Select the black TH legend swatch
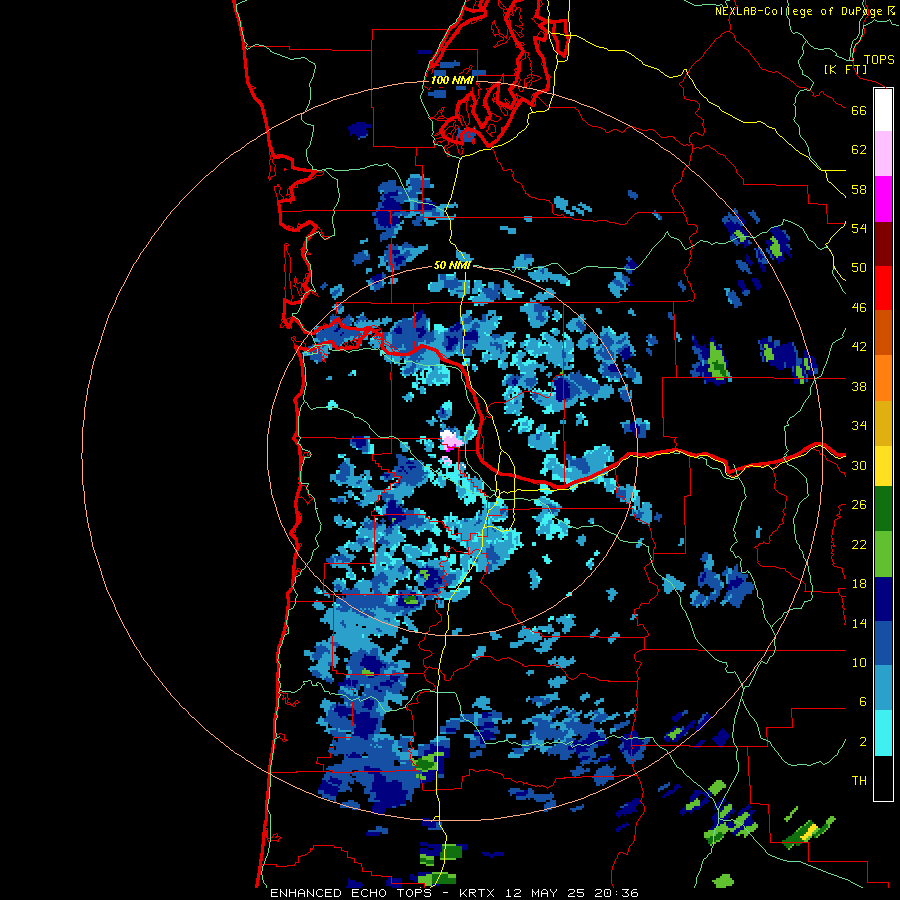Viewport: 900px width, 900px height. 883,778
